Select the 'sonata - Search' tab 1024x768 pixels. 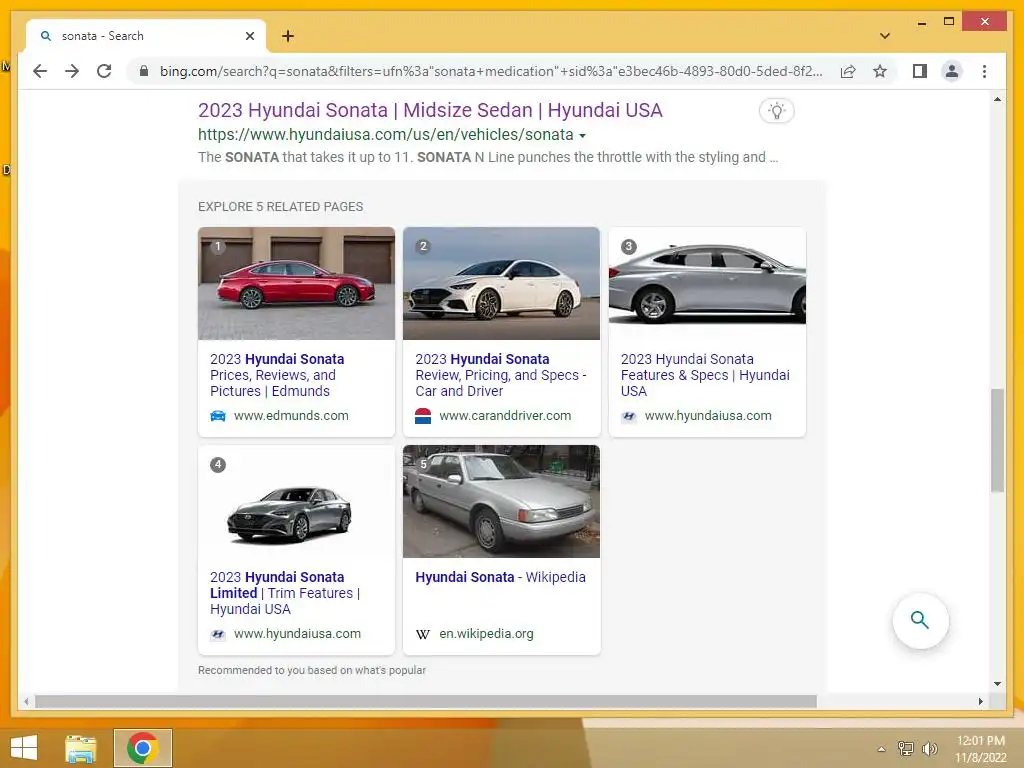pos(146,36)
